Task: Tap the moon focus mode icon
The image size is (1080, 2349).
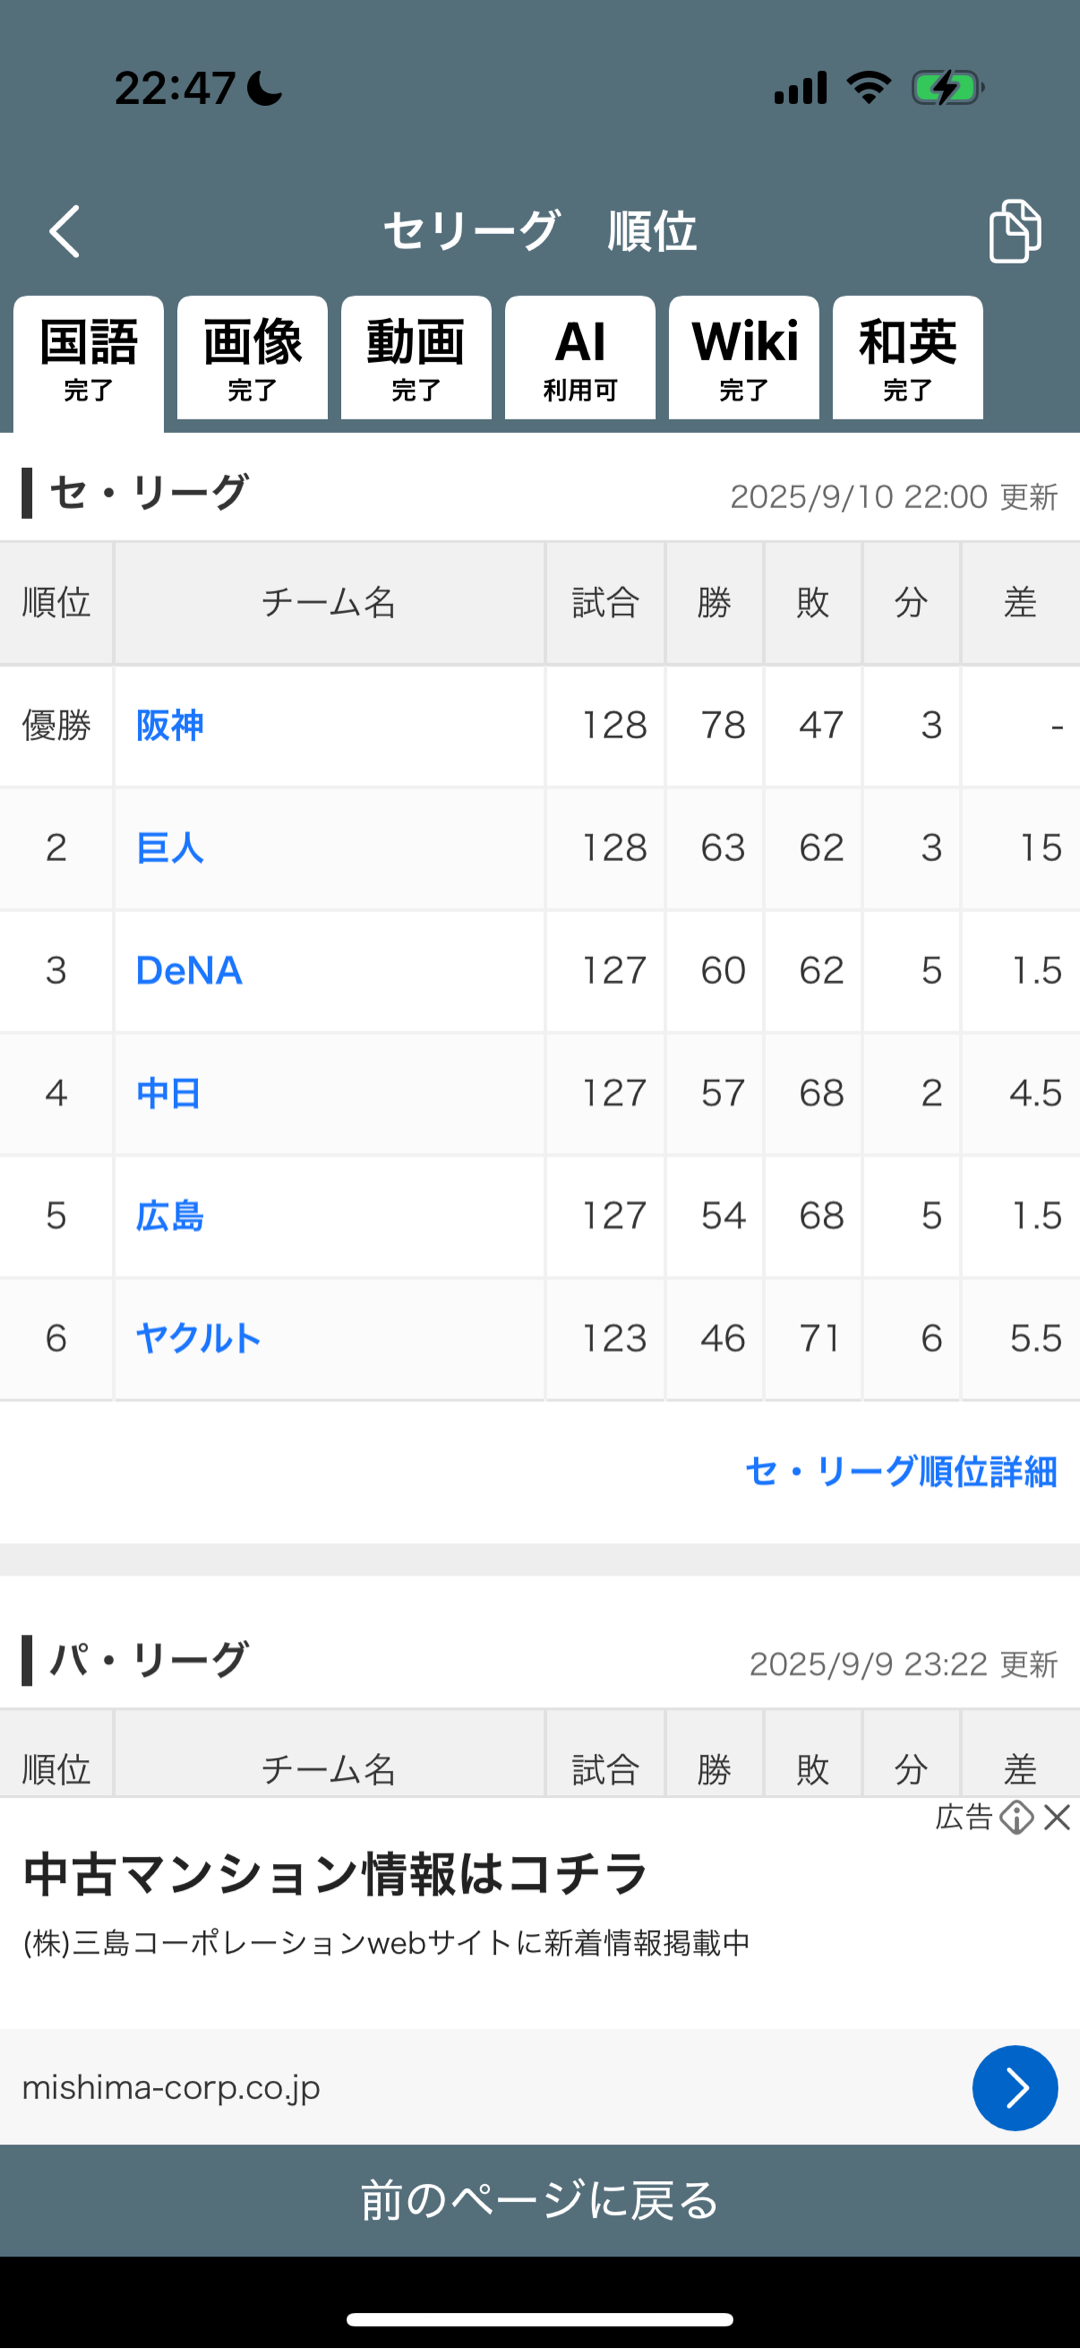Action: pyautogui.click(x=266, y=88)
